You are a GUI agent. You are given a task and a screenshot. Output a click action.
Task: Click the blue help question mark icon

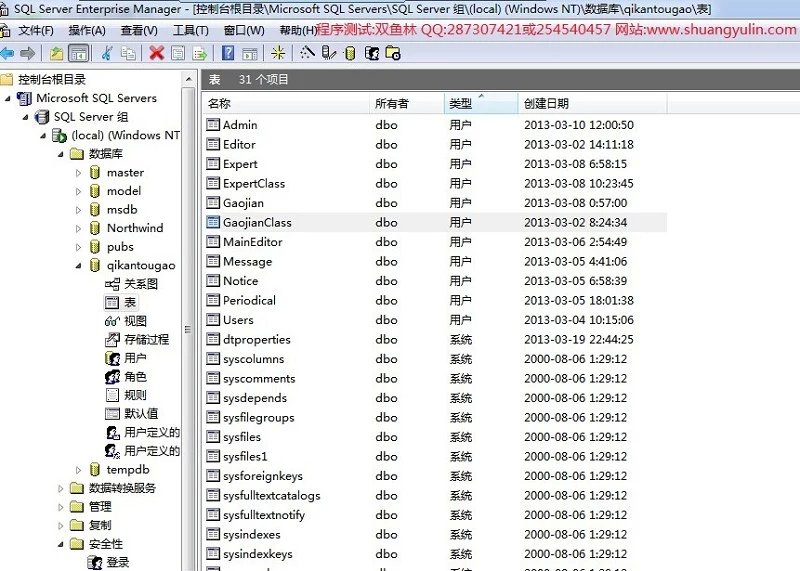coord(228,53)
